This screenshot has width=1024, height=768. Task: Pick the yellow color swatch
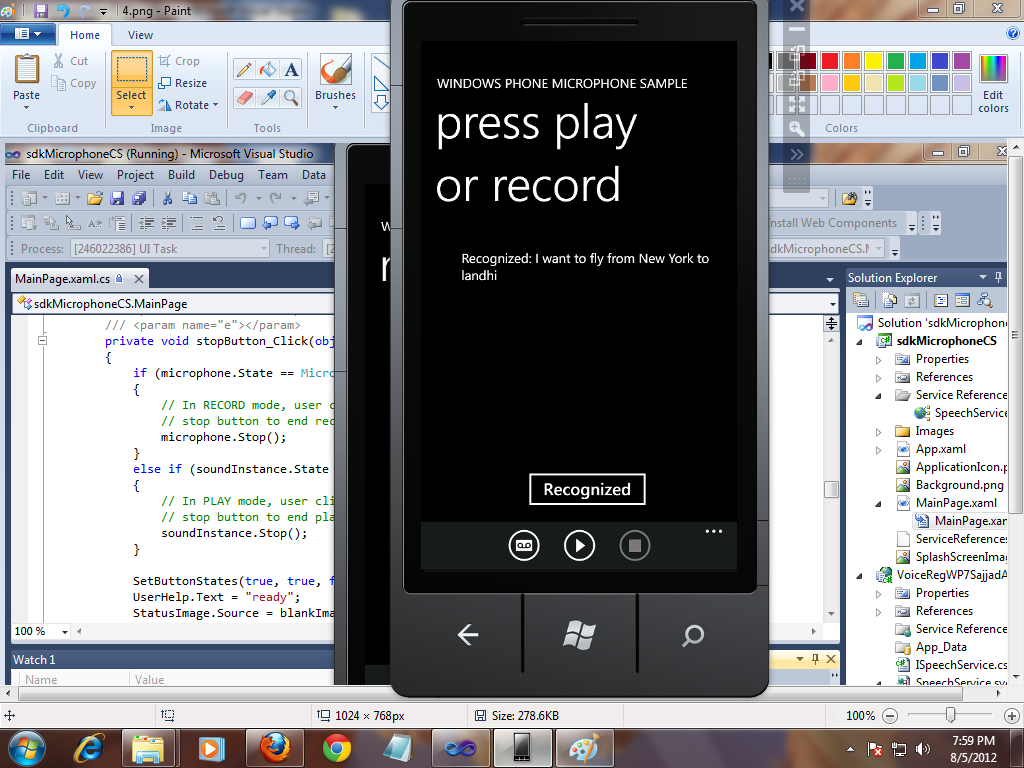click(874, 61)
